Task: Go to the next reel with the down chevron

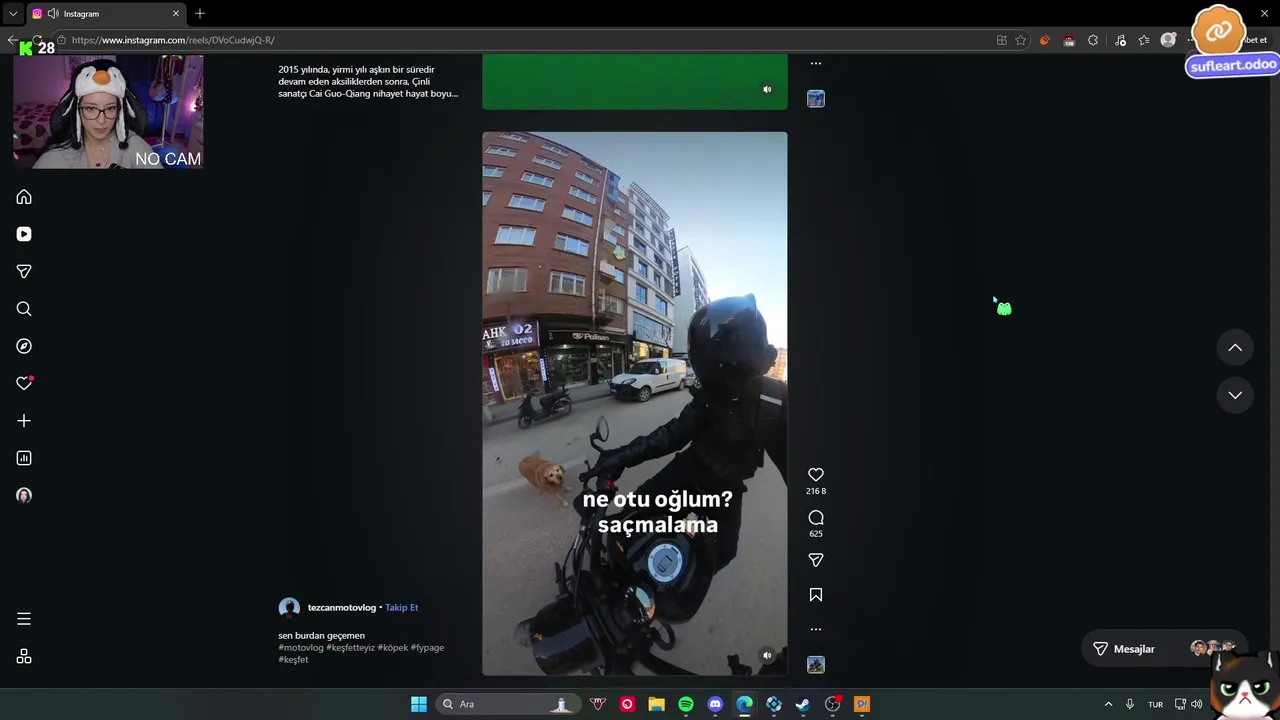Action: [x=1235, y=395]
